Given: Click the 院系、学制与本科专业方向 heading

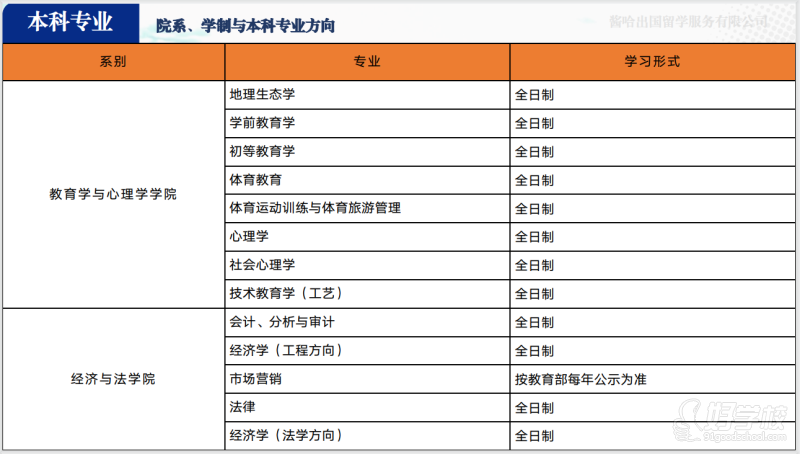Looking at the screenshot, I should click(246, 25).
